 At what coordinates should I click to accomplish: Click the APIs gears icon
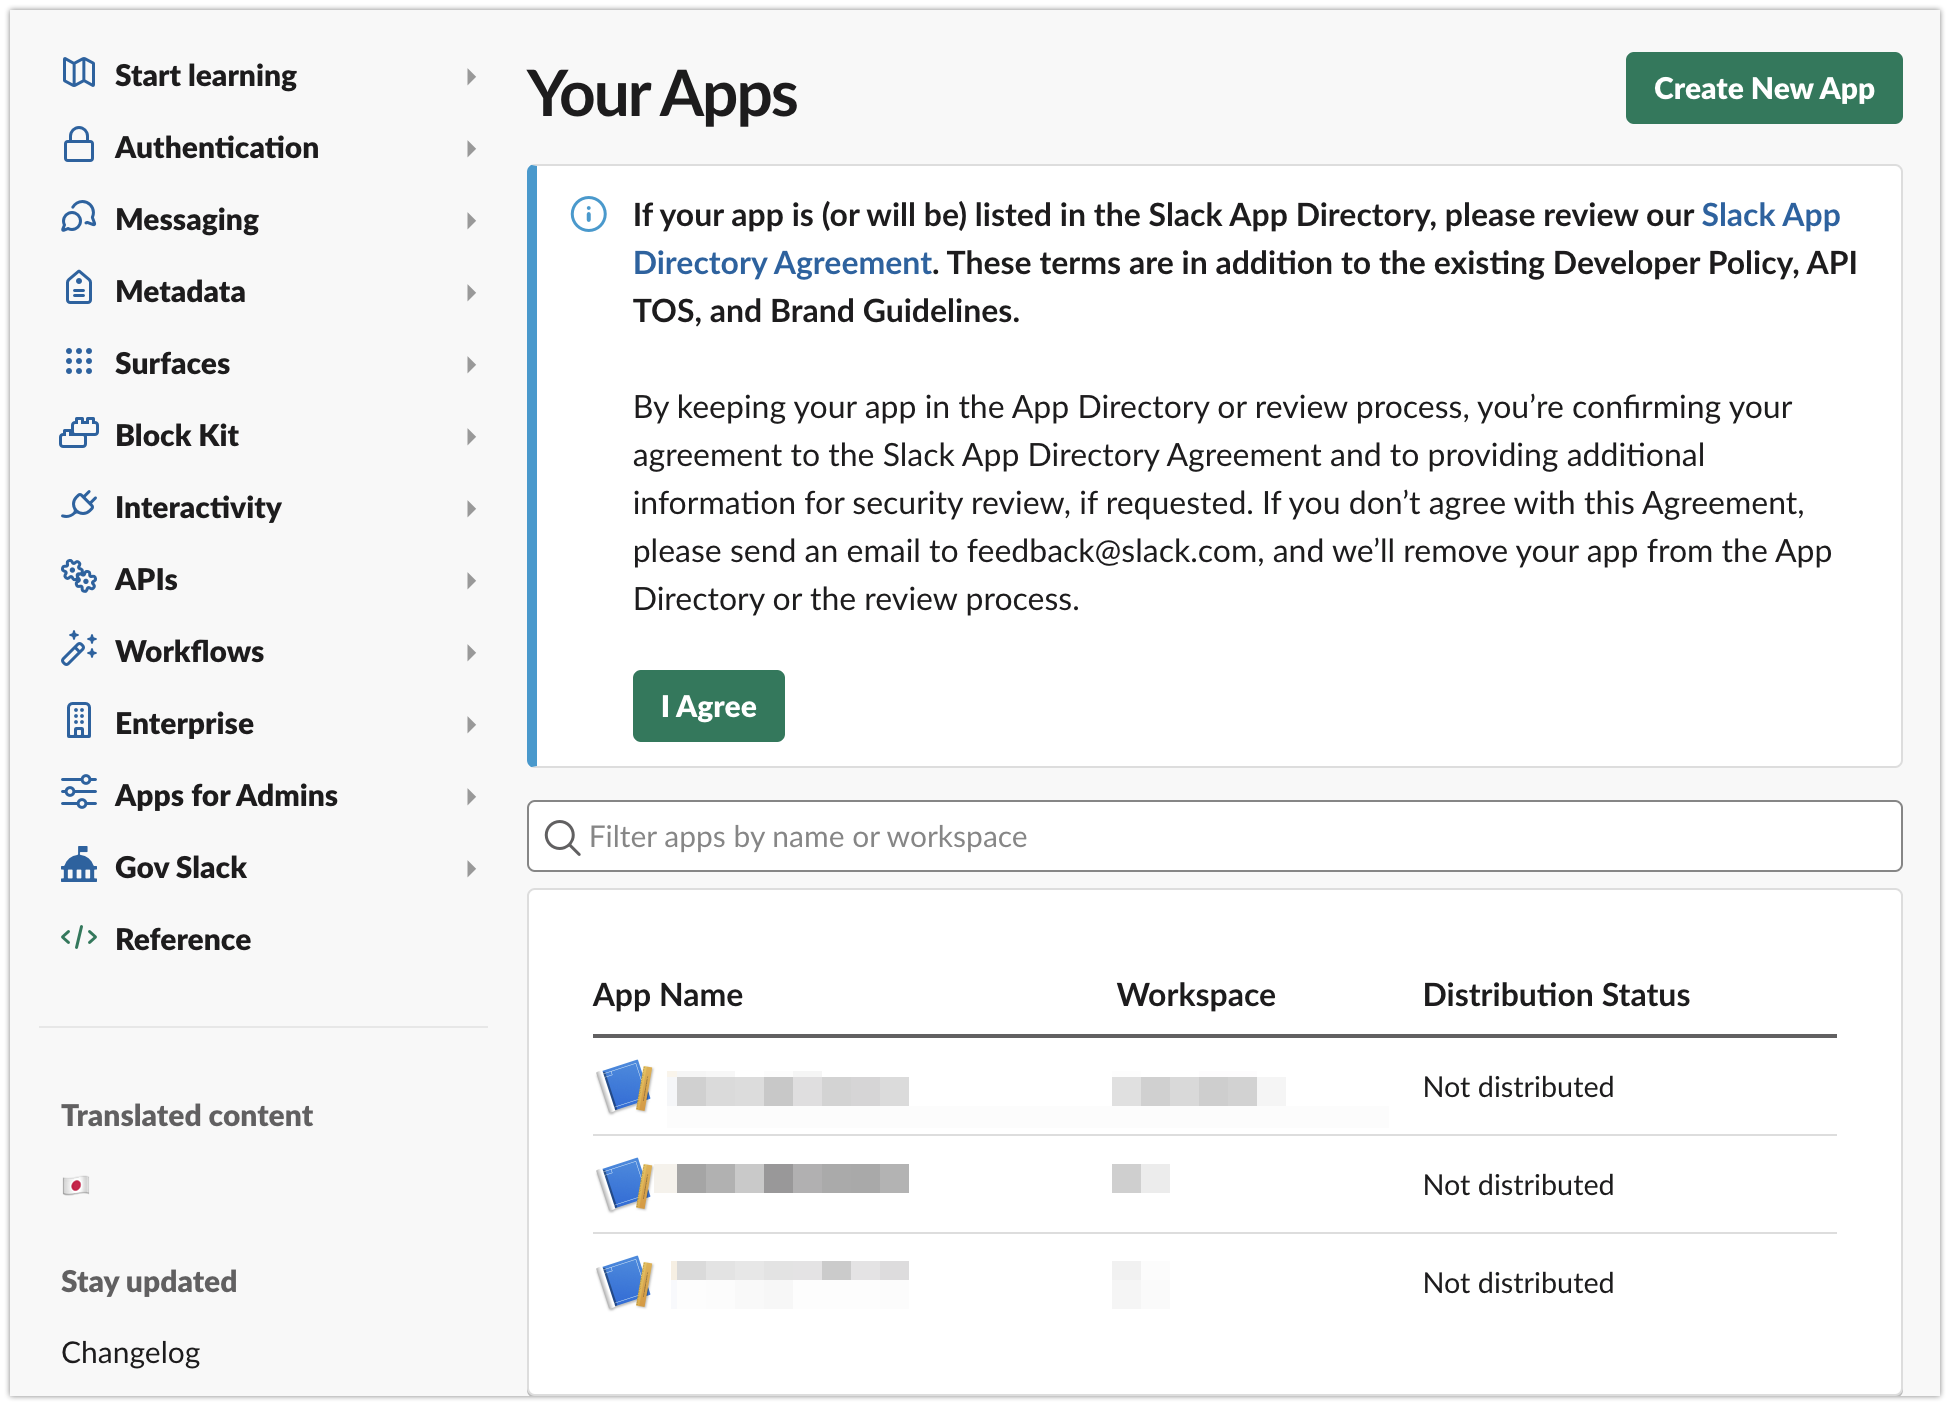point(79,577)
